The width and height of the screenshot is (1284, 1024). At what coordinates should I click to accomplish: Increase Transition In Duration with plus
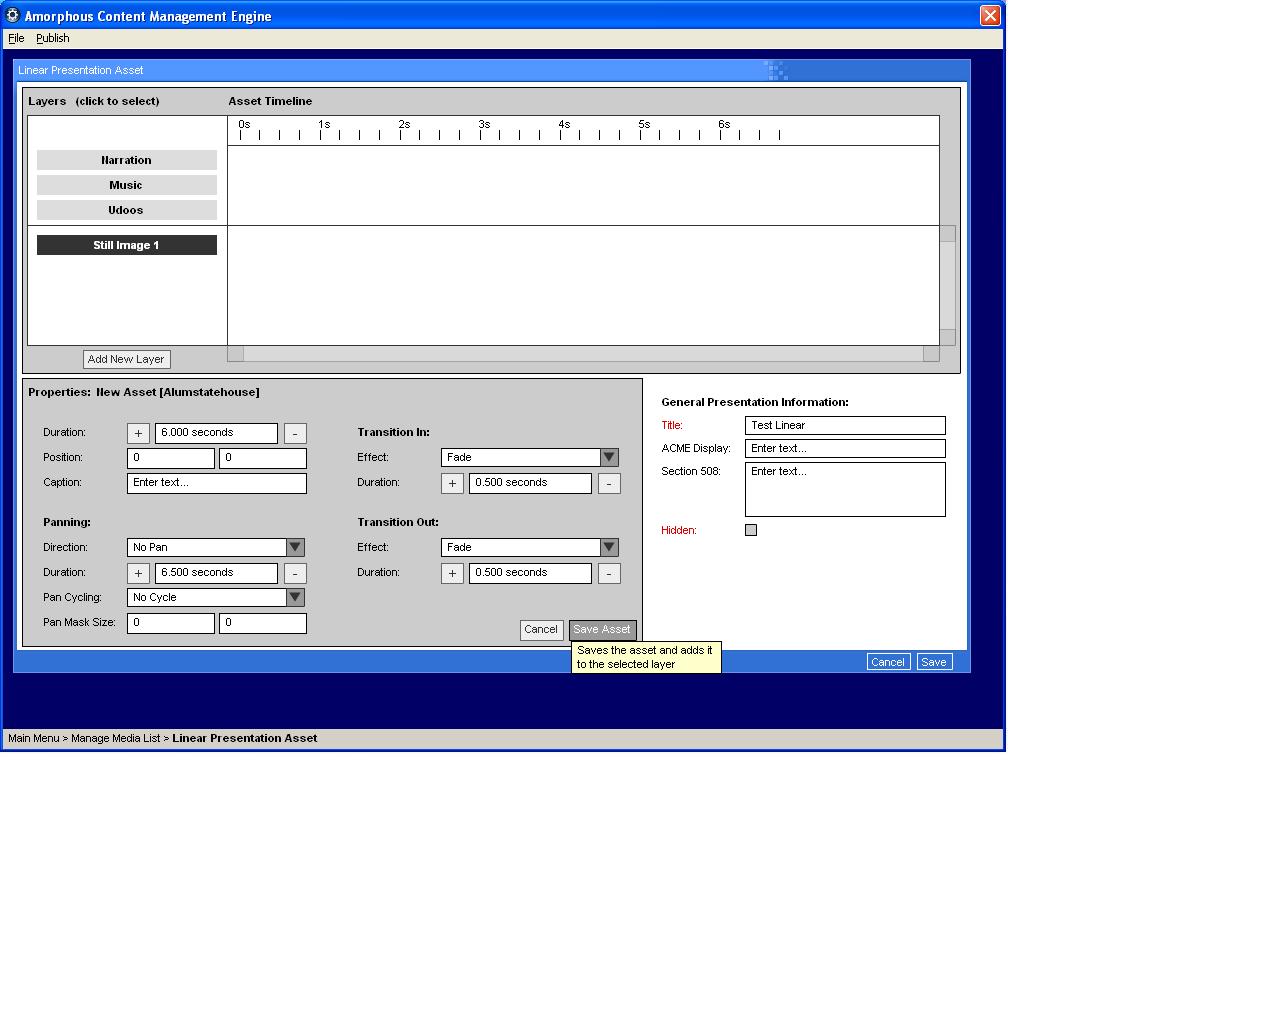452,483
